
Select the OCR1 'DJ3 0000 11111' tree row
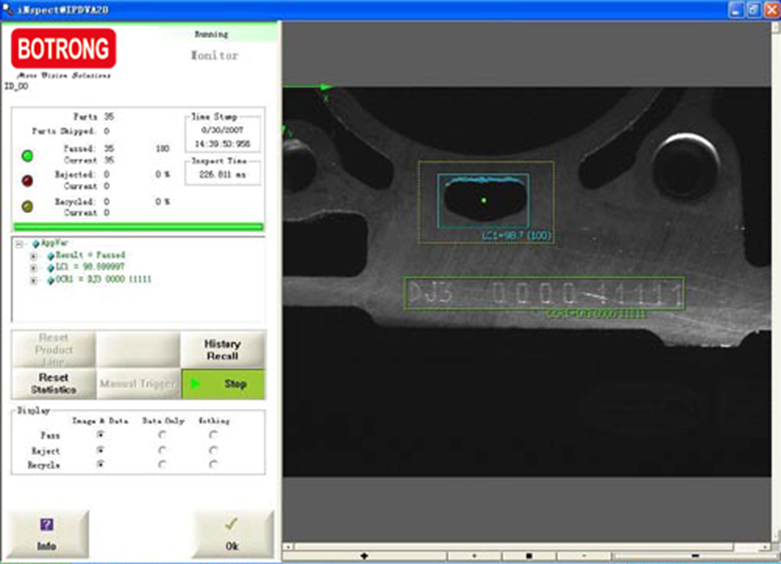coord(103,280)
